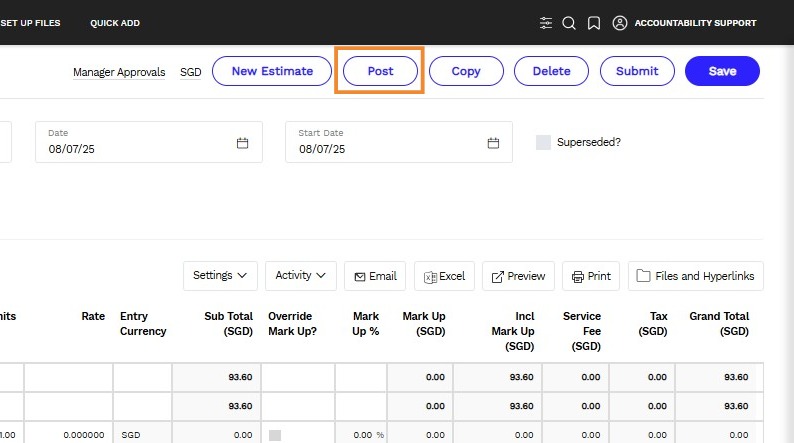Screen dimensions: 794x443
Task: Click the Post button
Action: tap(380, 71)
